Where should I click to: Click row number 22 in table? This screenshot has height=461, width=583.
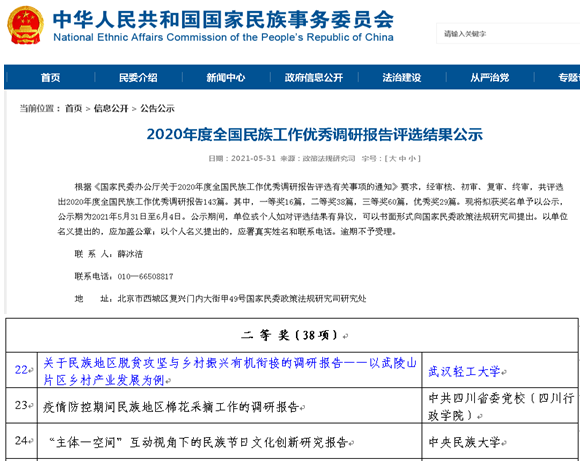point(22,370)
